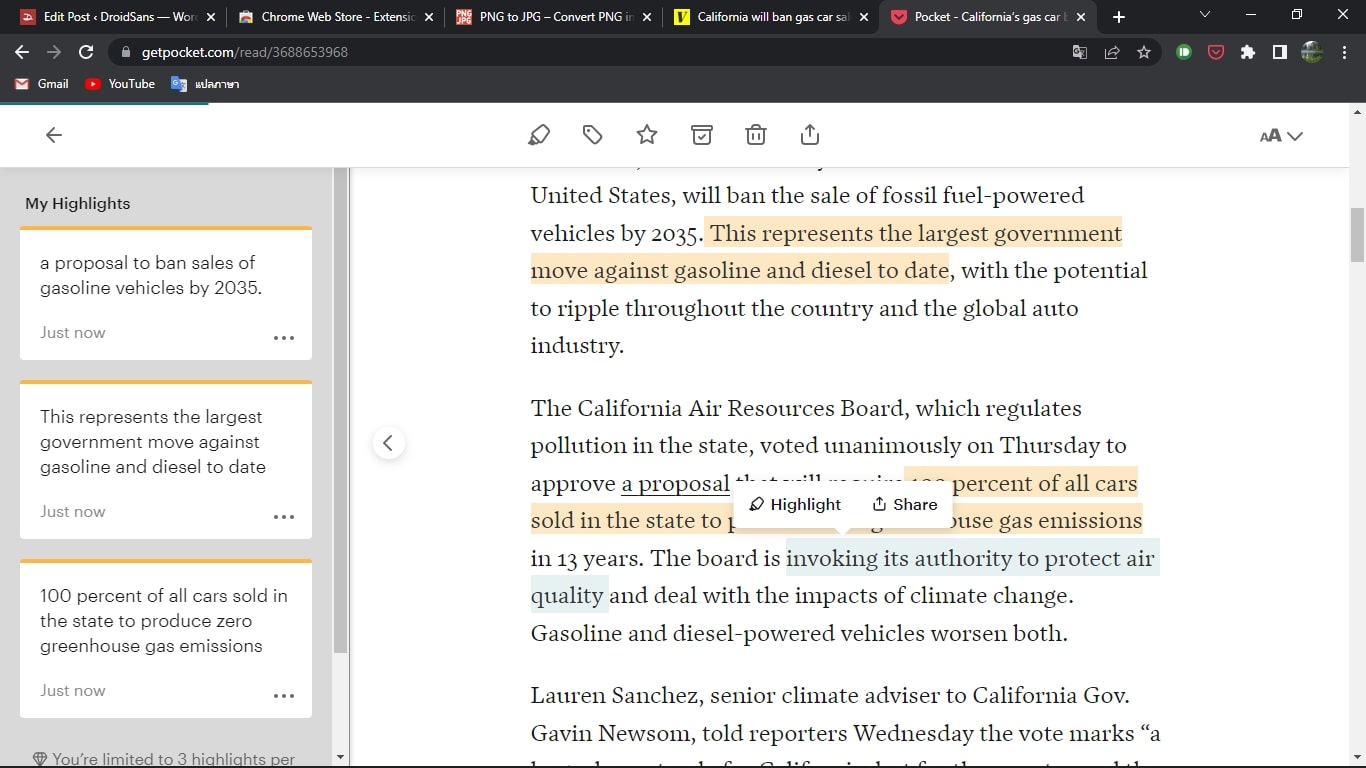Click the Chrome side panel toggle
The height and width of the screenshot is (768, 1366).
[1279, 52]
